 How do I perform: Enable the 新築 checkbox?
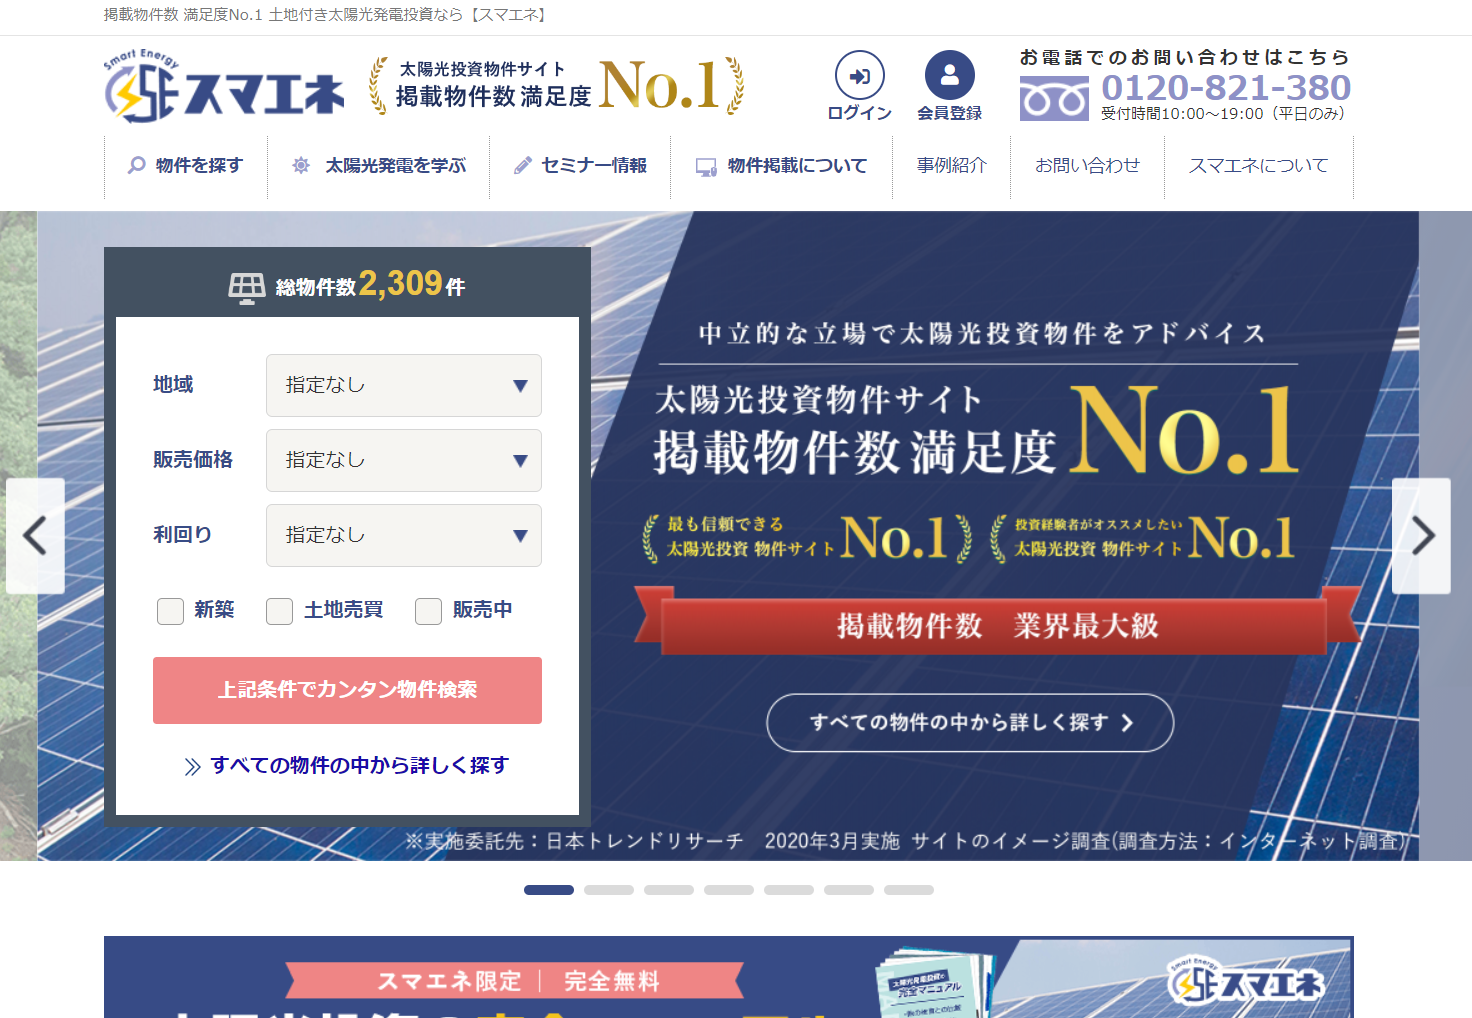pos(170,611)
